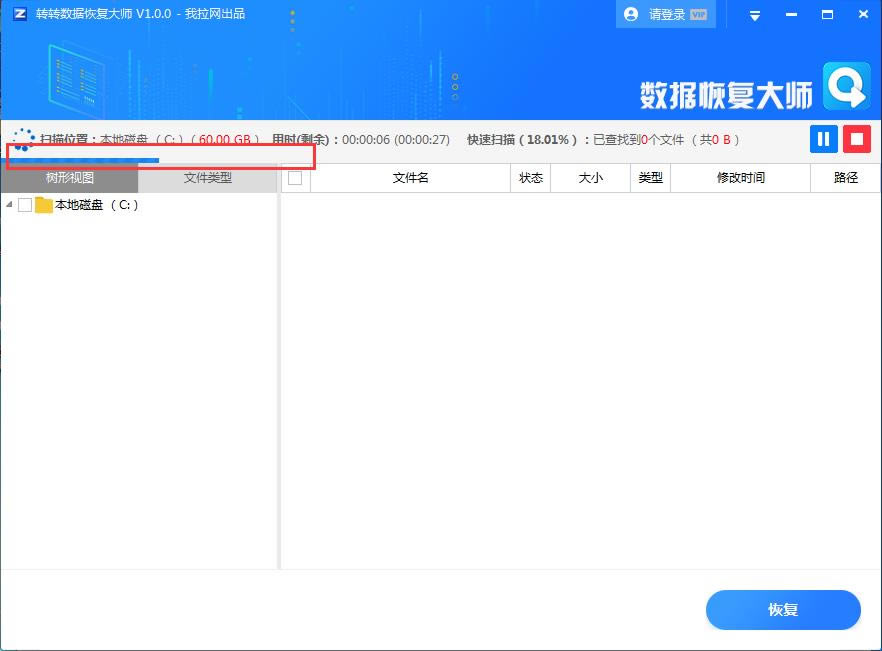Sort by the 文件名 column header
The height and width of the screenshot is (651, 882).
pos(410,178)
